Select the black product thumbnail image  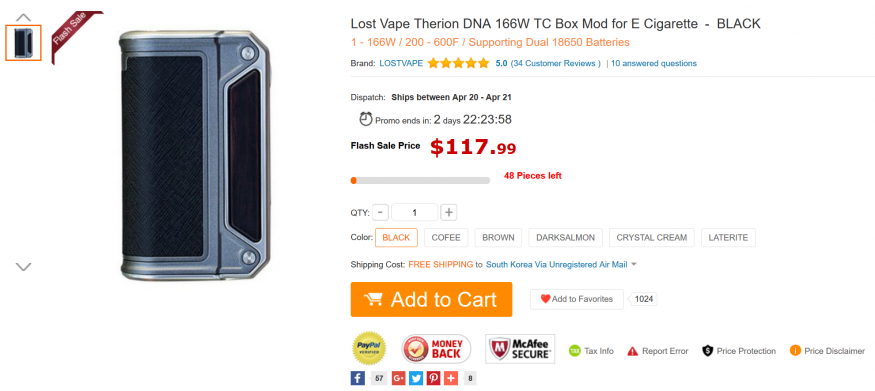tap(23, 43)
